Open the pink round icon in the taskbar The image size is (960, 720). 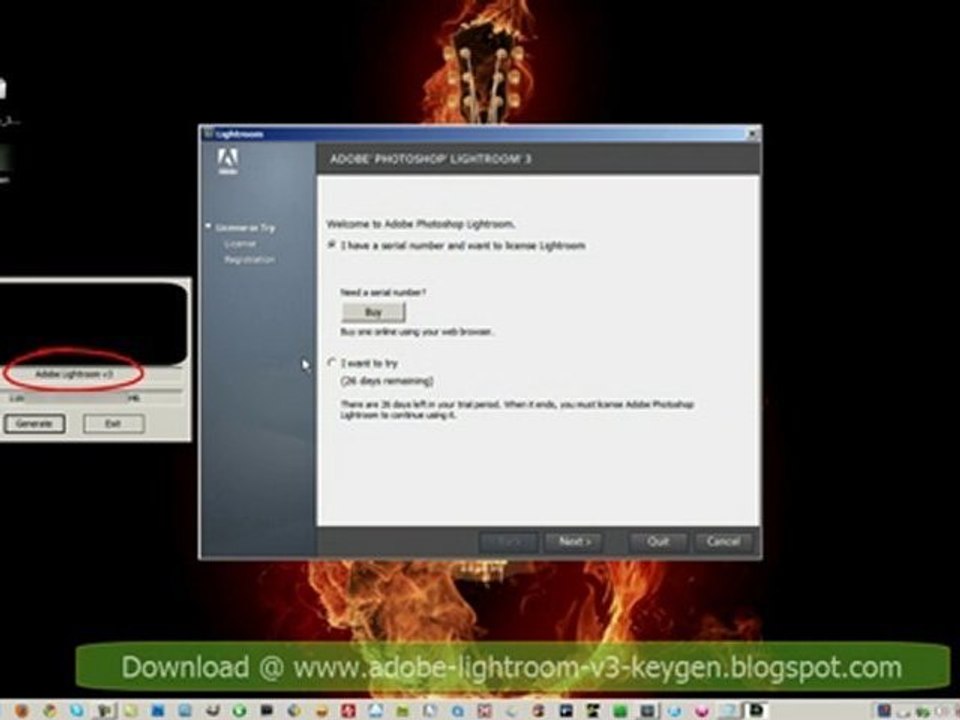point(702,711)
